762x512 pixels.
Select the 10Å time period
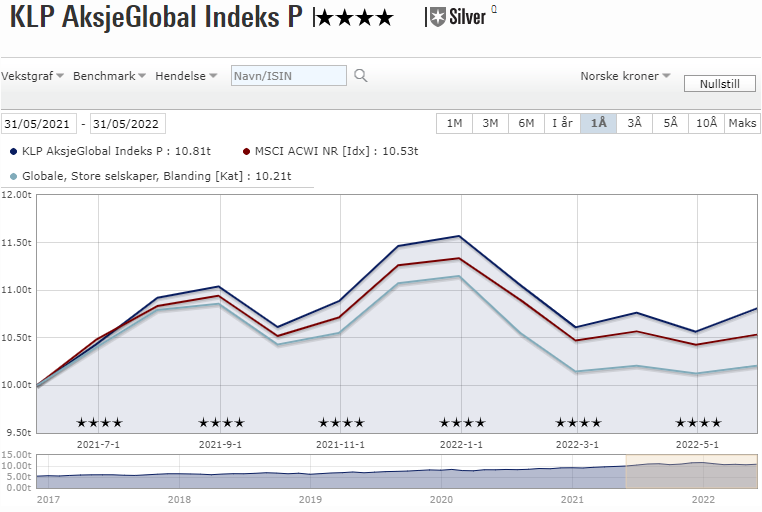click(x=706, y=123)
